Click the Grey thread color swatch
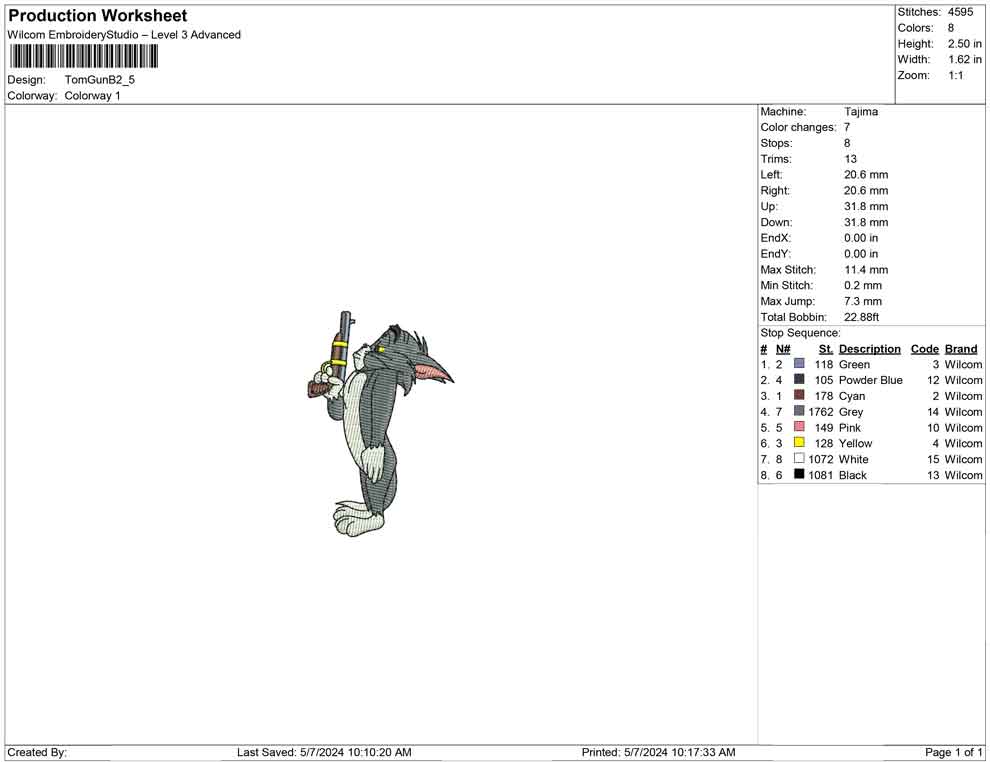The image size is (990, 762). click(x=799, y=411)
